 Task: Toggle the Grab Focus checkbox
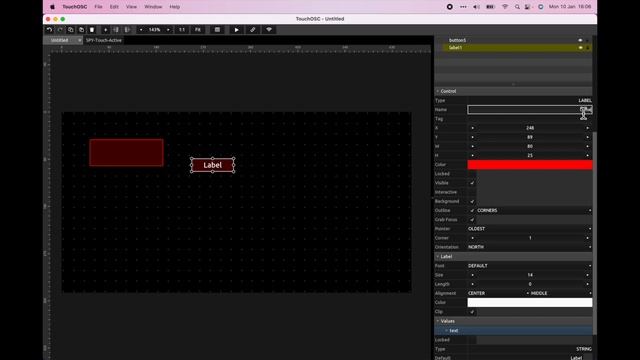click(472, 220)
